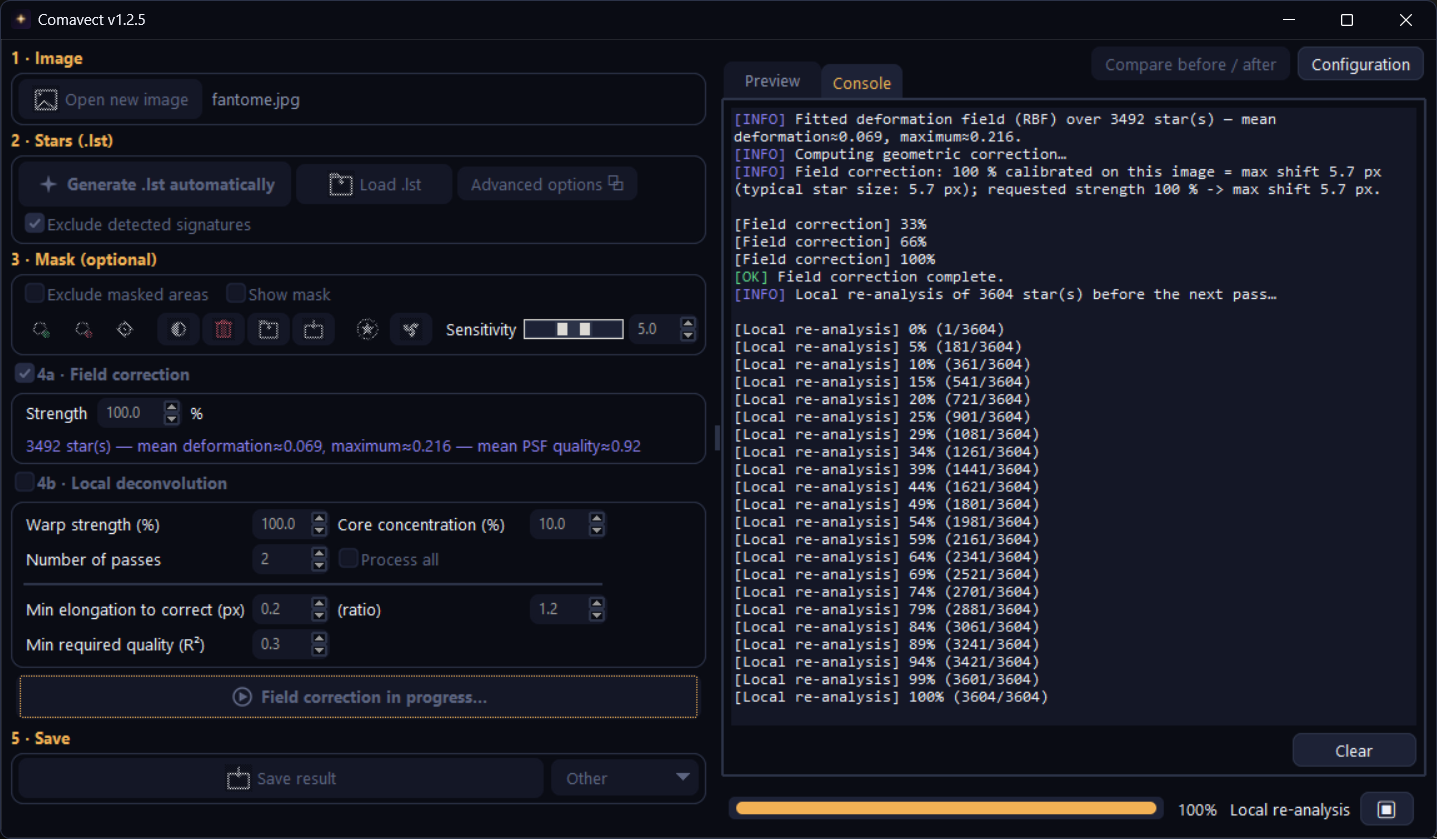Decrease field correction Strength with down arrow
The height and width of the screenshot is (839, 1437).
(172, 419)
